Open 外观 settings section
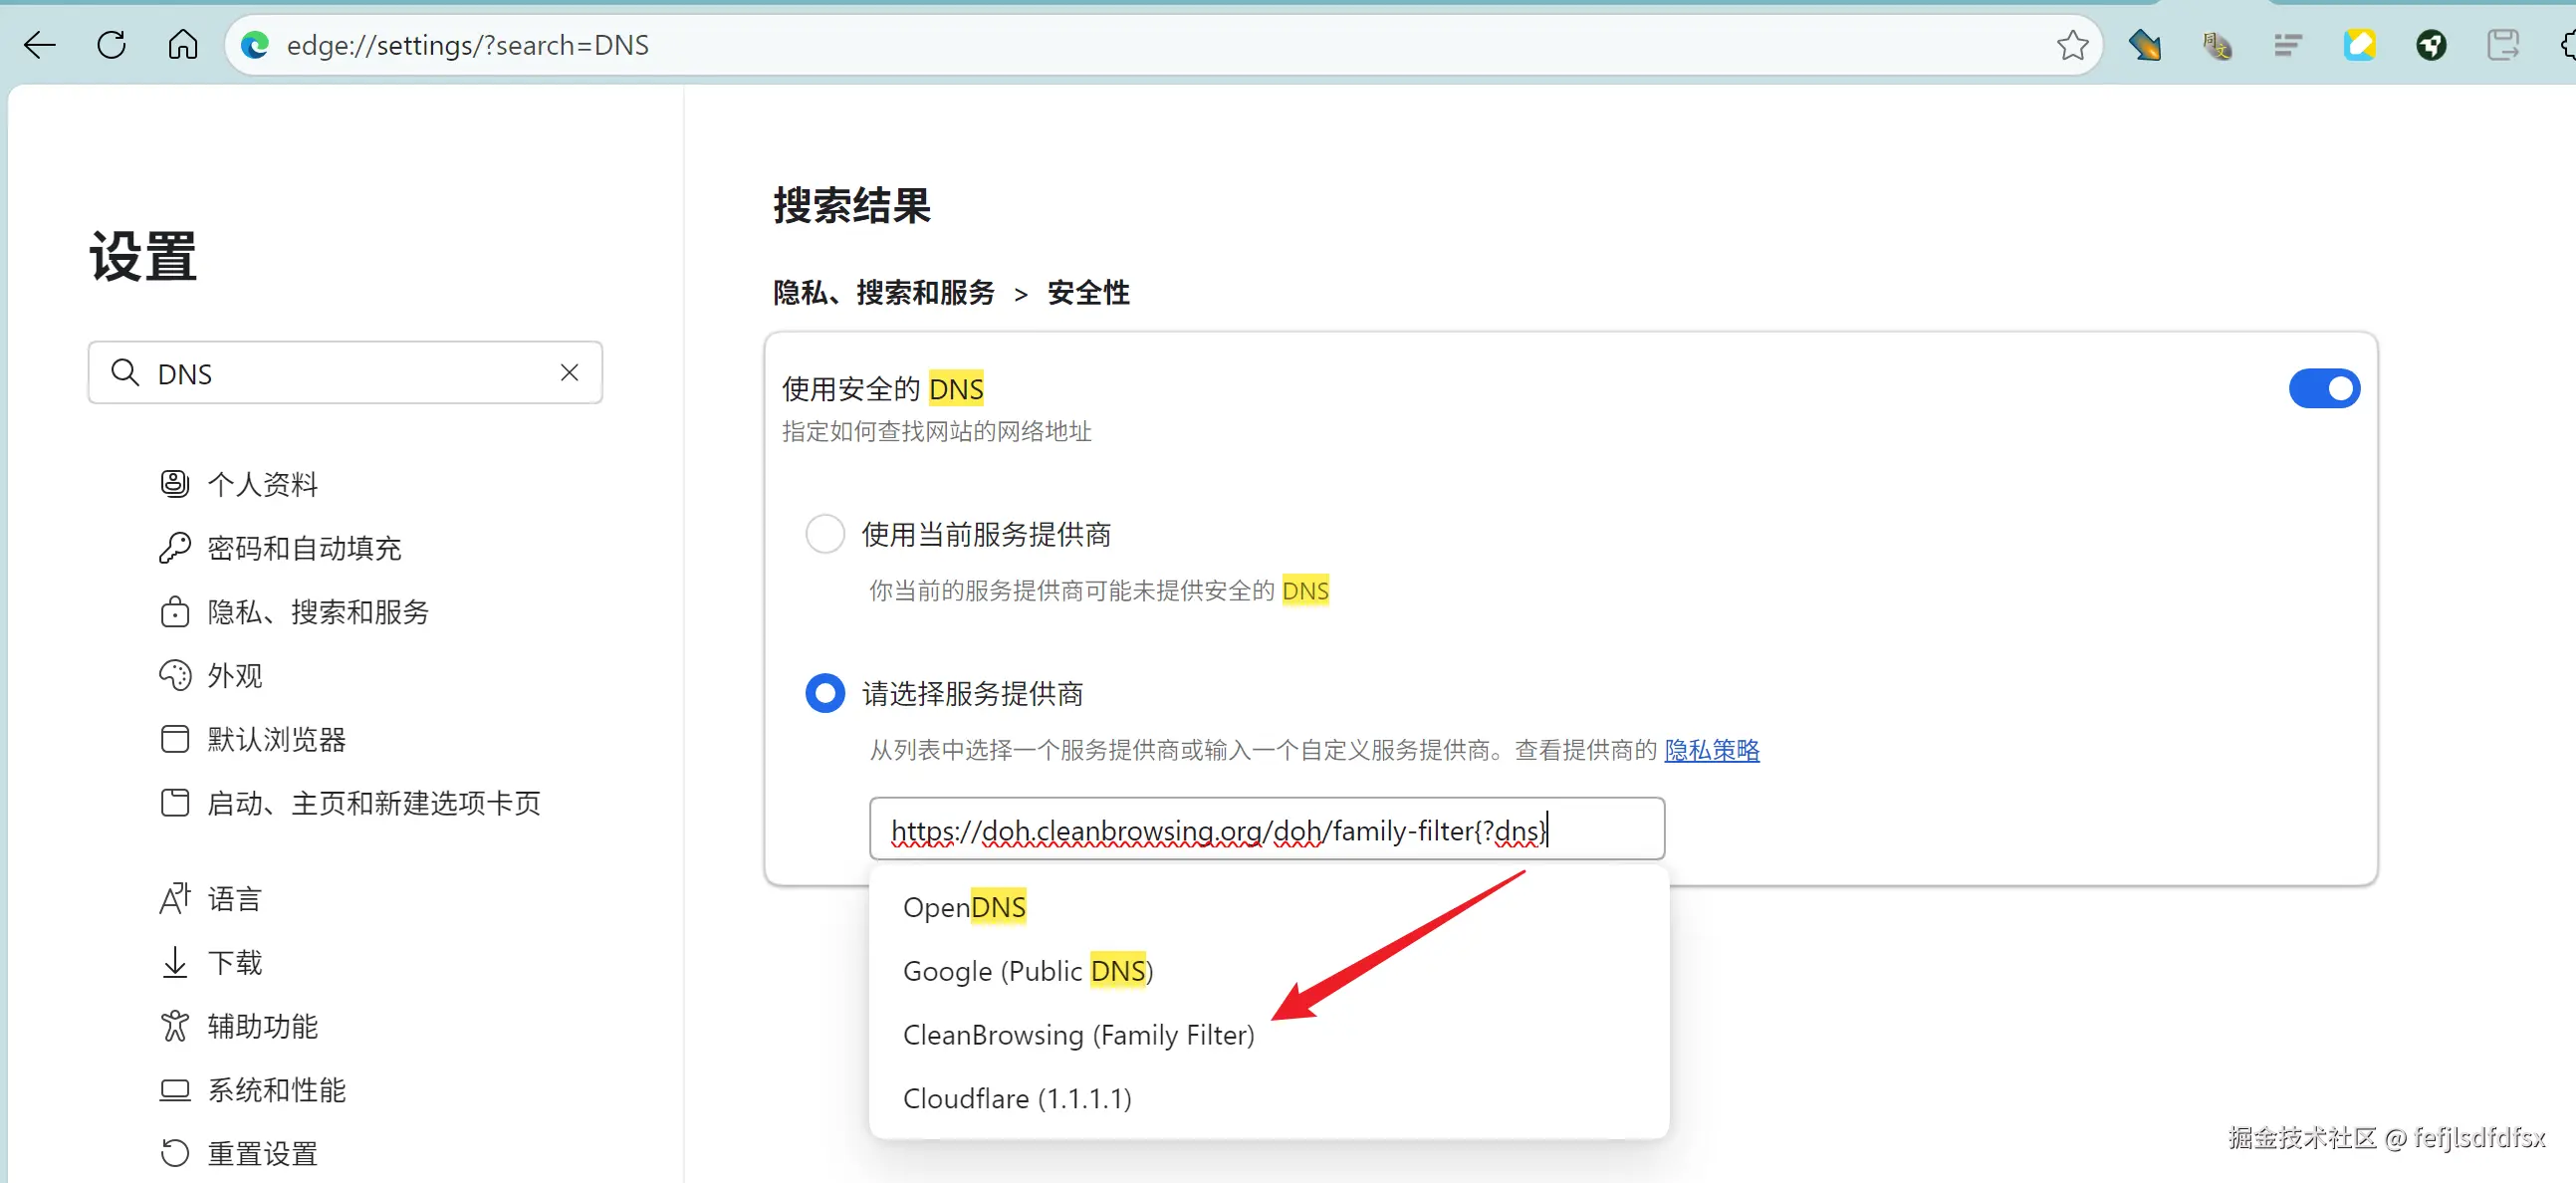This screenshot has width=2576, height=1183. (x=234, y=676)
